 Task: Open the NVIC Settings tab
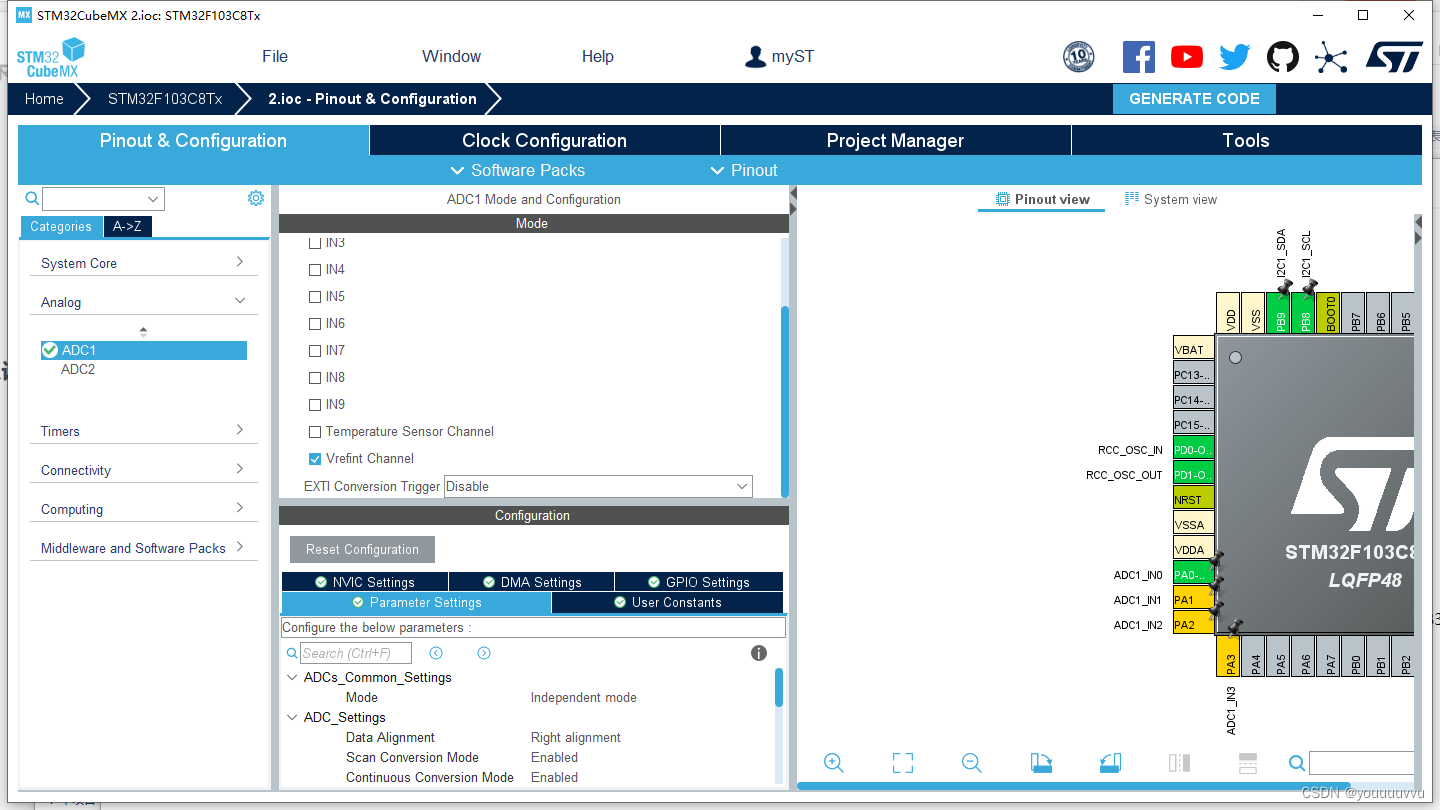click(x=365, y=582)
